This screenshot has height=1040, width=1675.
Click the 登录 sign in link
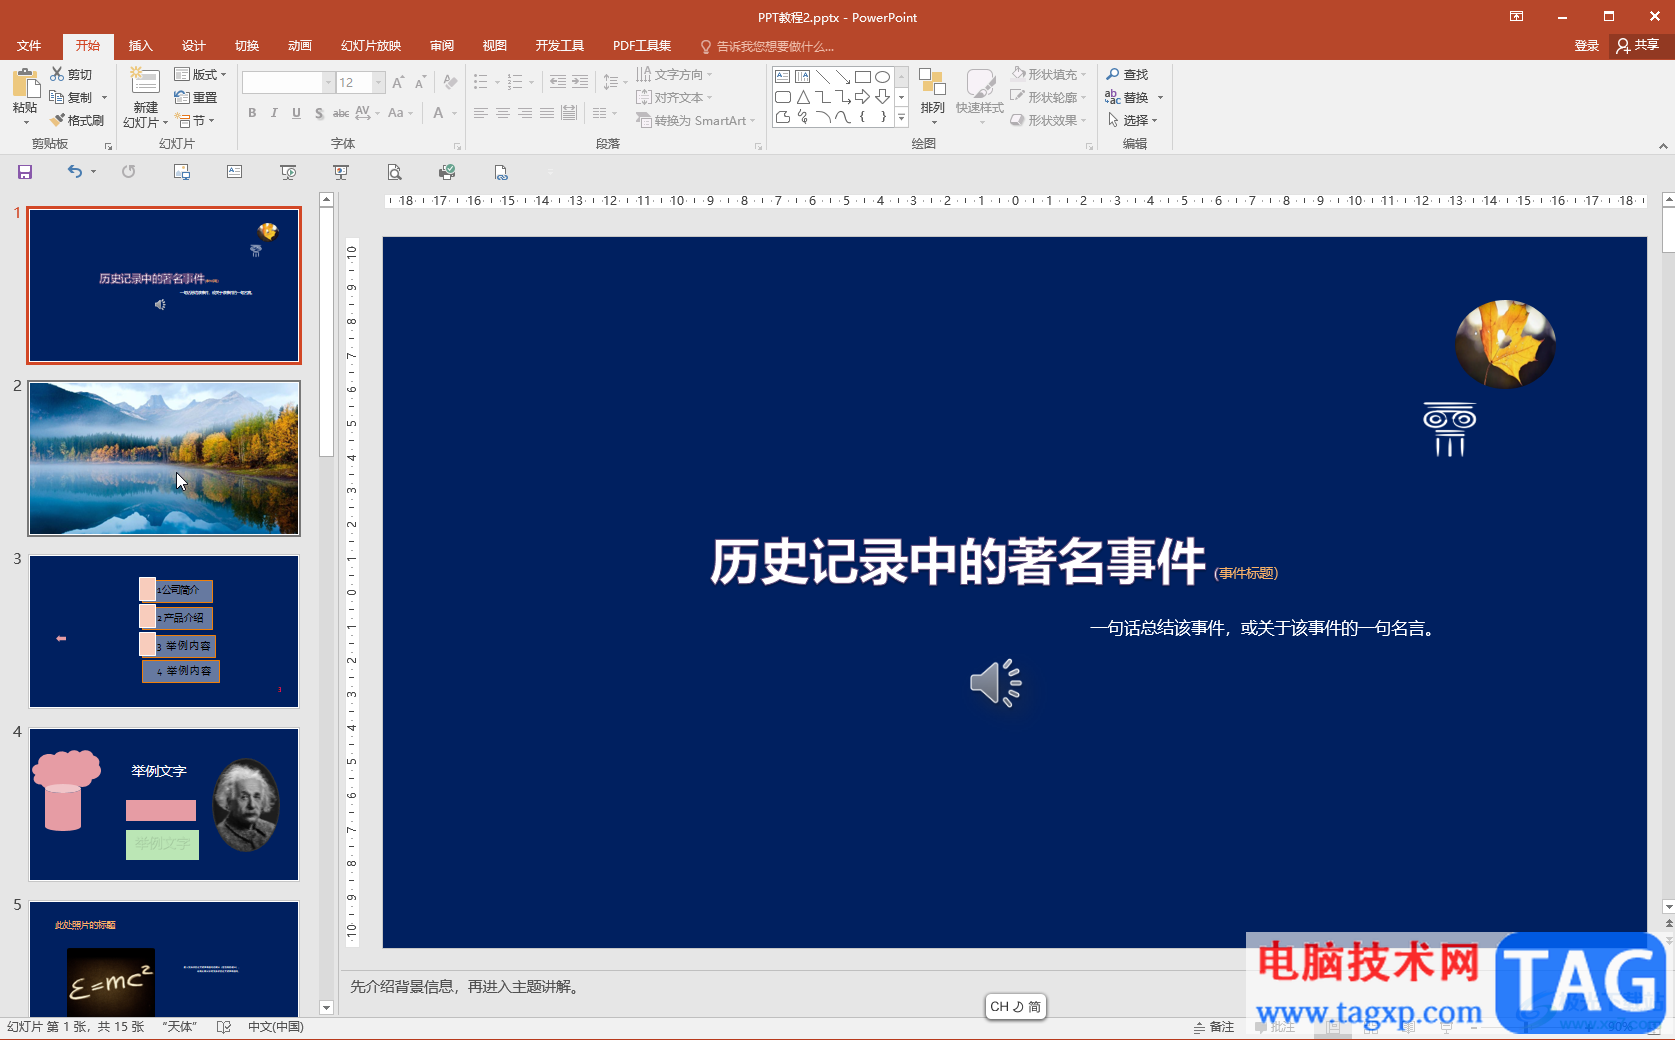(x=1586, y=46)
